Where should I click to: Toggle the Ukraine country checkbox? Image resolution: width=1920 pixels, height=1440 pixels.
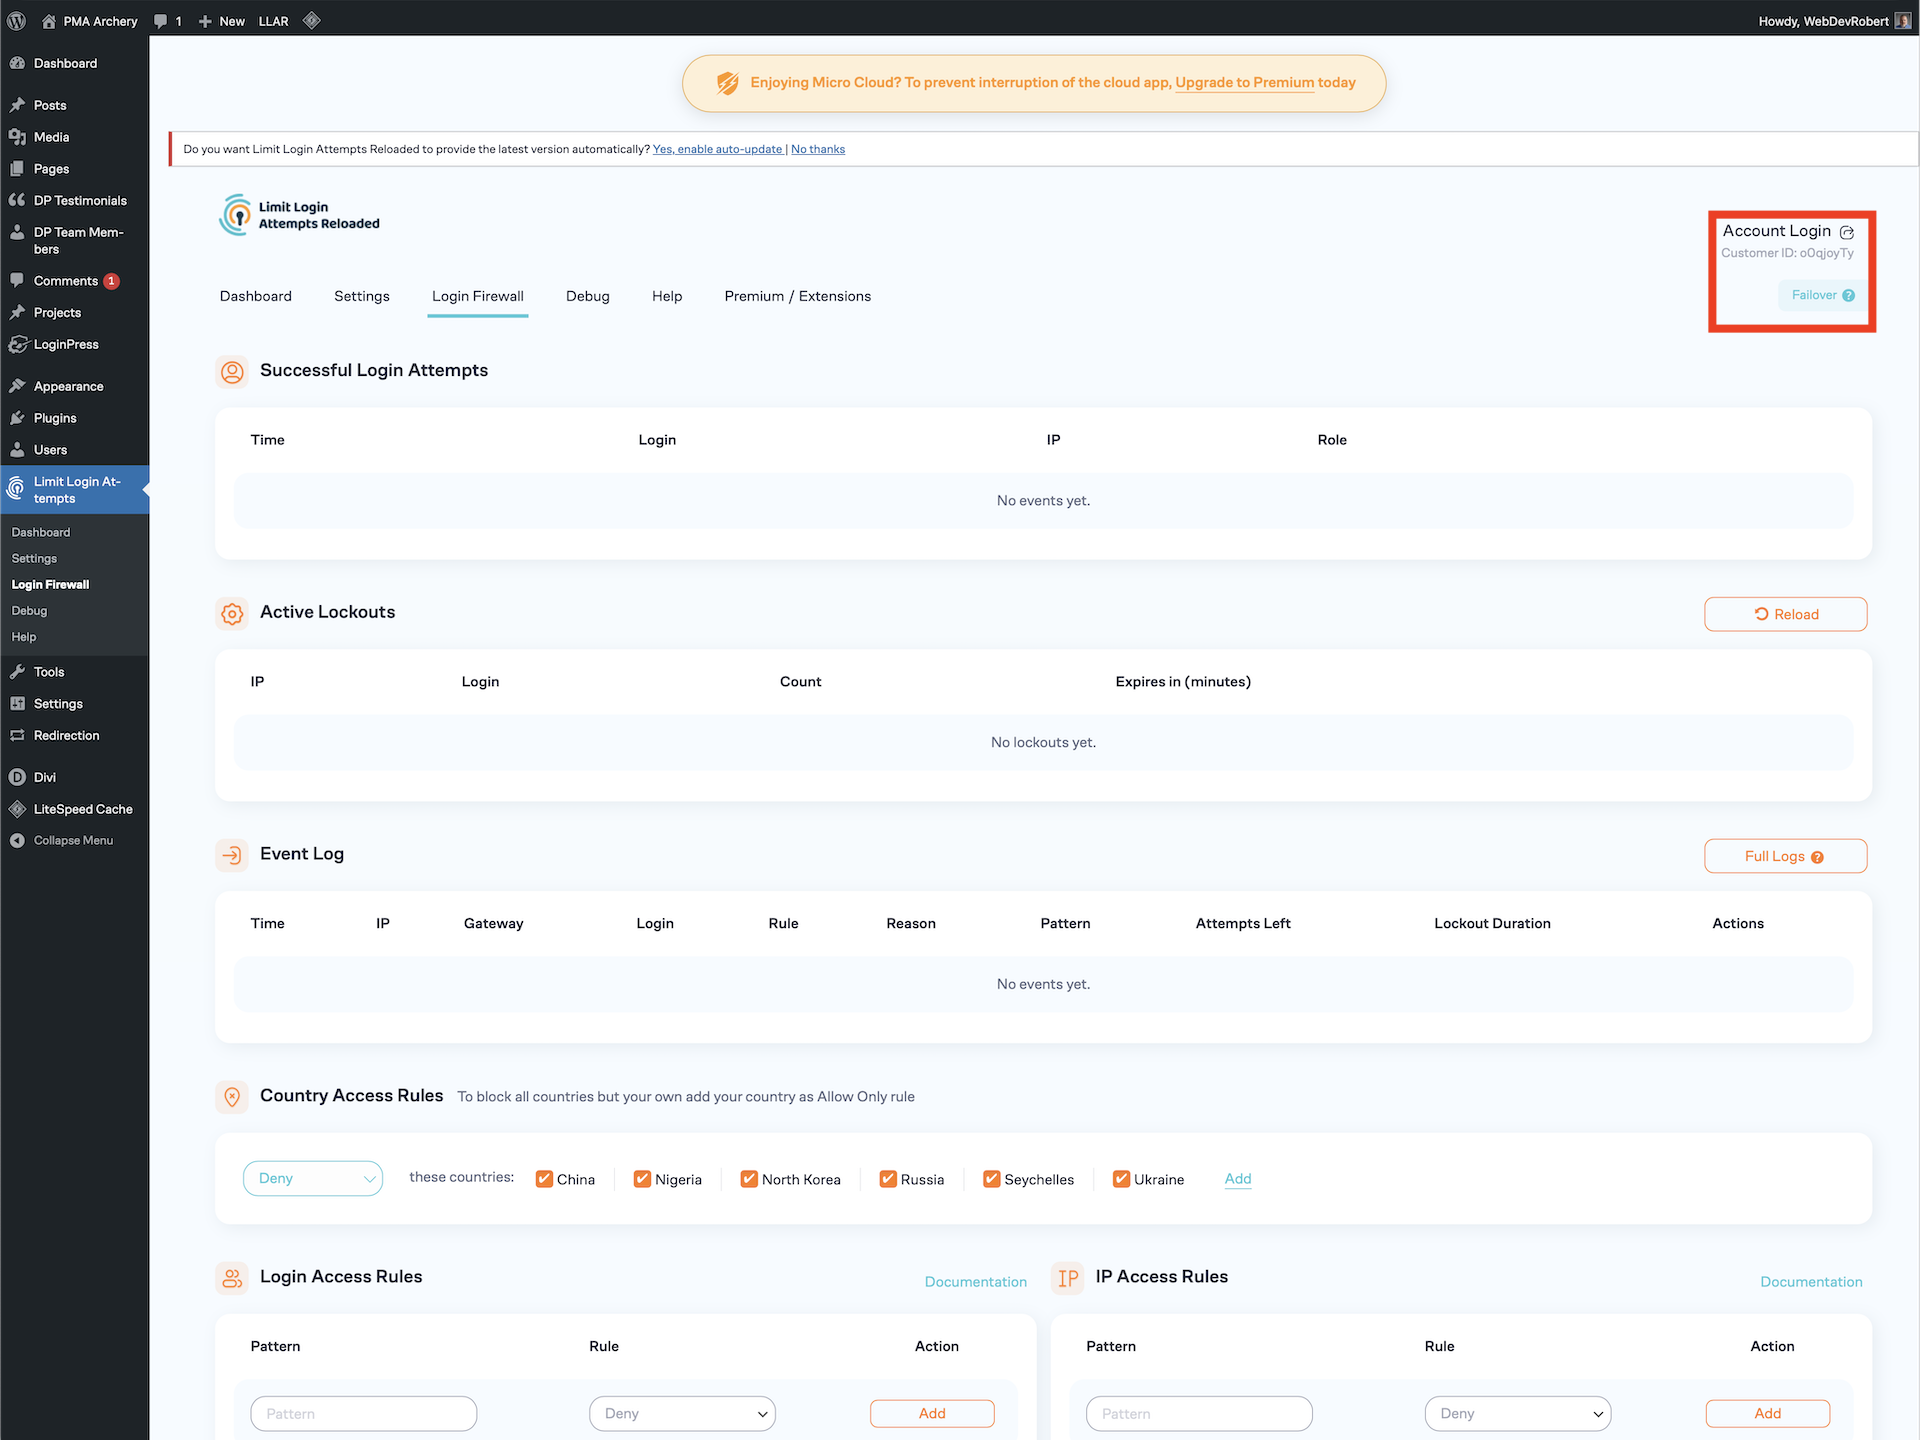click(1121, 1179)
